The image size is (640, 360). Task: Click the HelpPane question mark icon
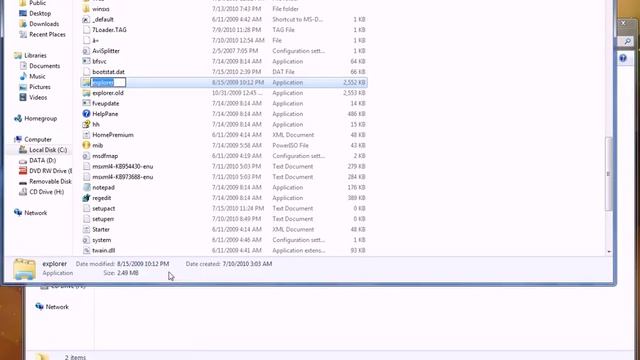coord(86,114)
